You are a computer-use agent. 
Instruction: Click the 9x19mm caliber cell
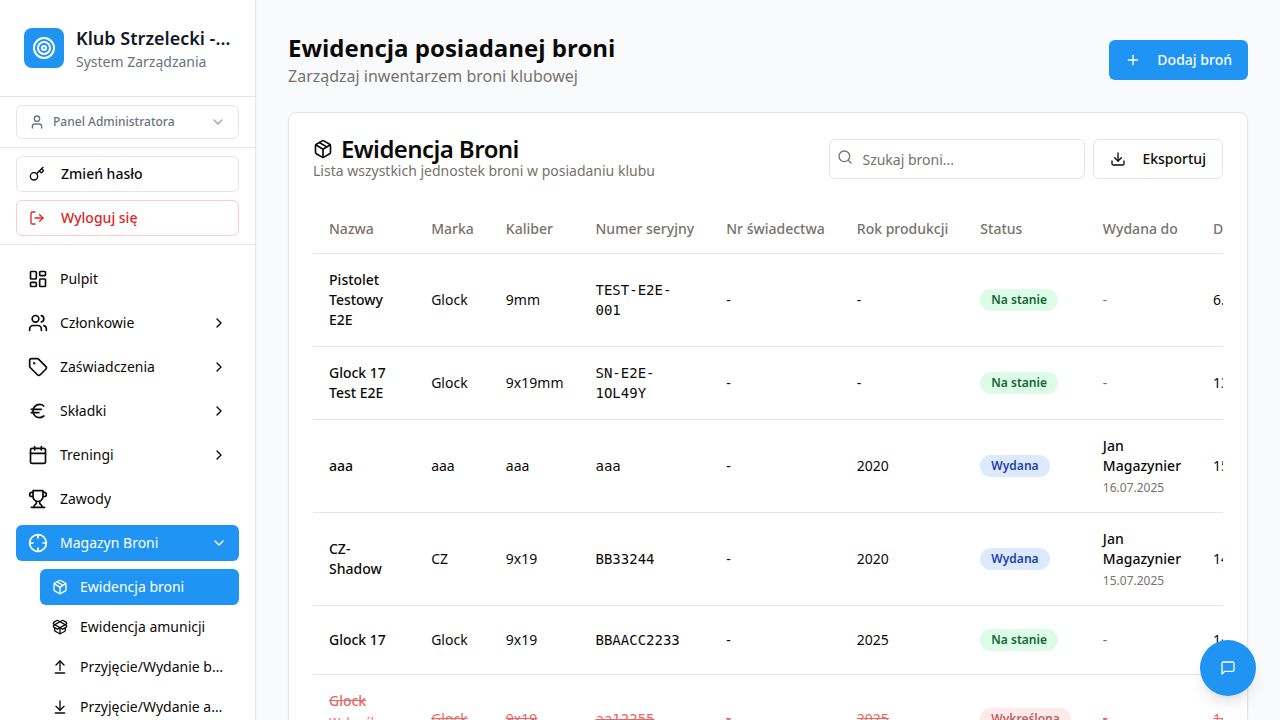coord(535,383)
